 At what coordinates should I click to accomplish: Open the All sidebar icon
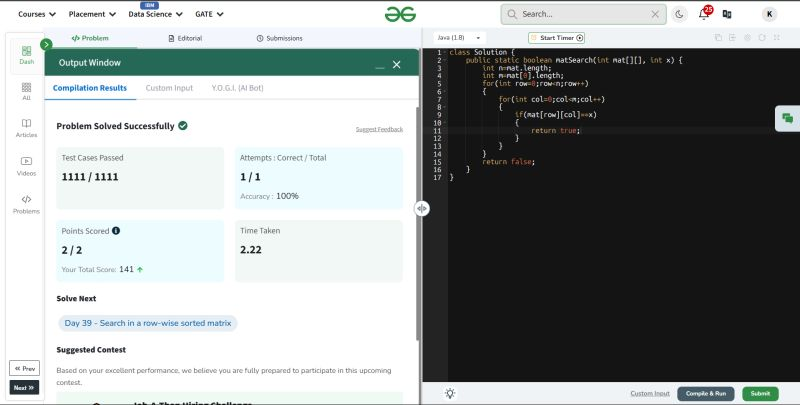pyautogui.click(x=27, y=92)
